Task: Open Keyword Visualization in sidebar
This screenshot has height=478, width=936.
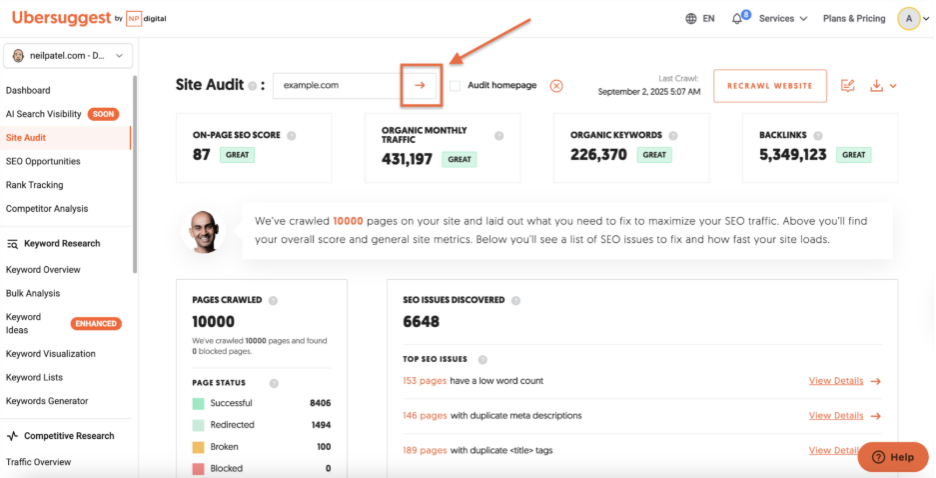Action: pos(51,354)
